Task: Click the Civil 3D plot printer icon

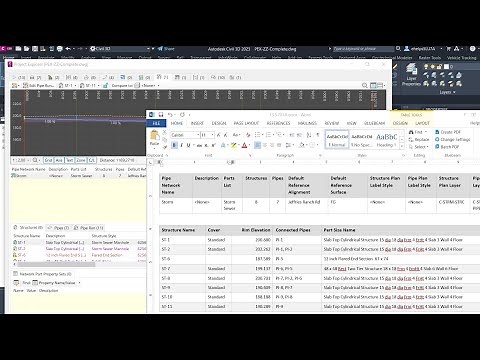Action: (x=60, y=49)
